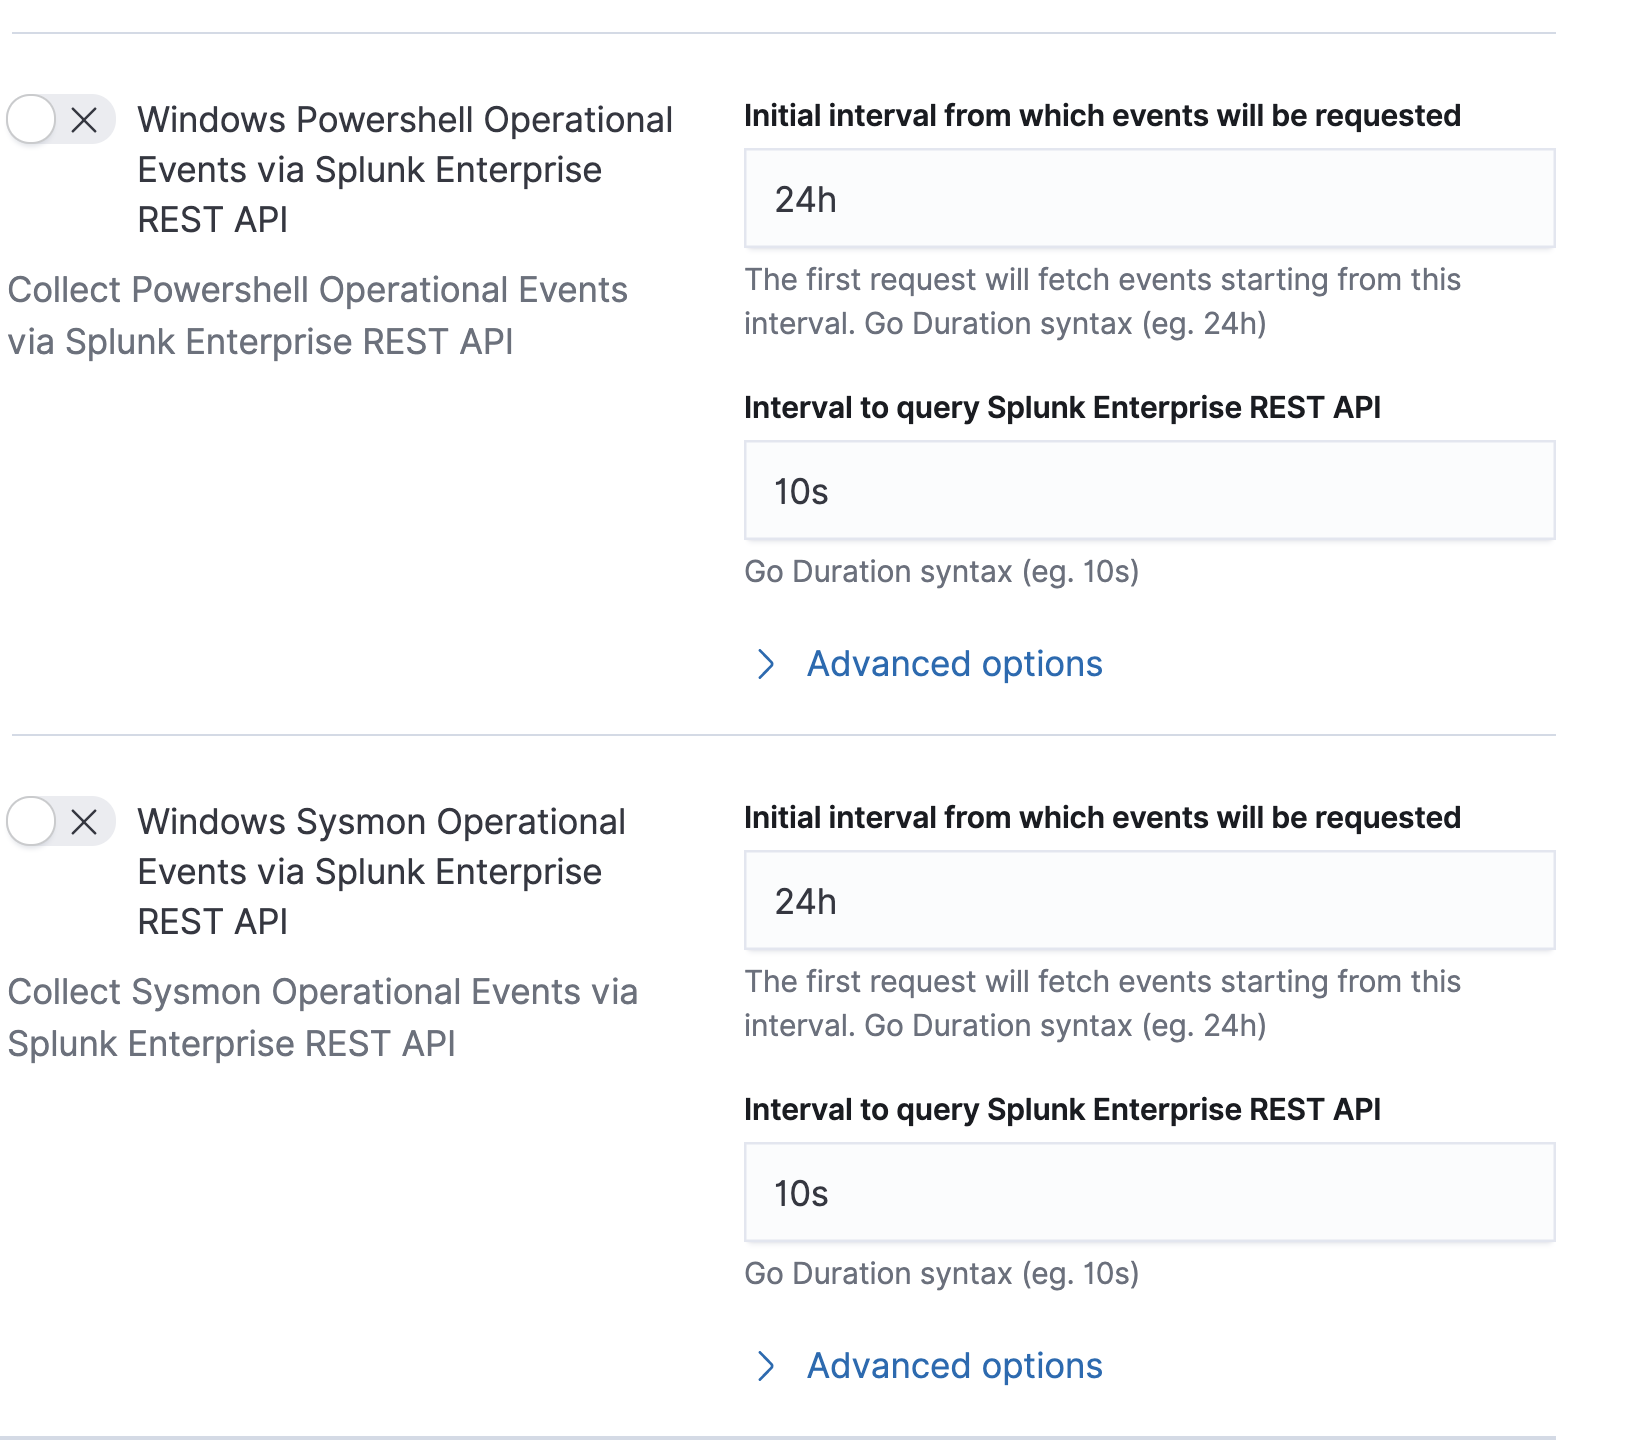Focus Powershell Splunk query interval field 10s
Viewport: 1630px width, 1442px height.
point(1149,491)
